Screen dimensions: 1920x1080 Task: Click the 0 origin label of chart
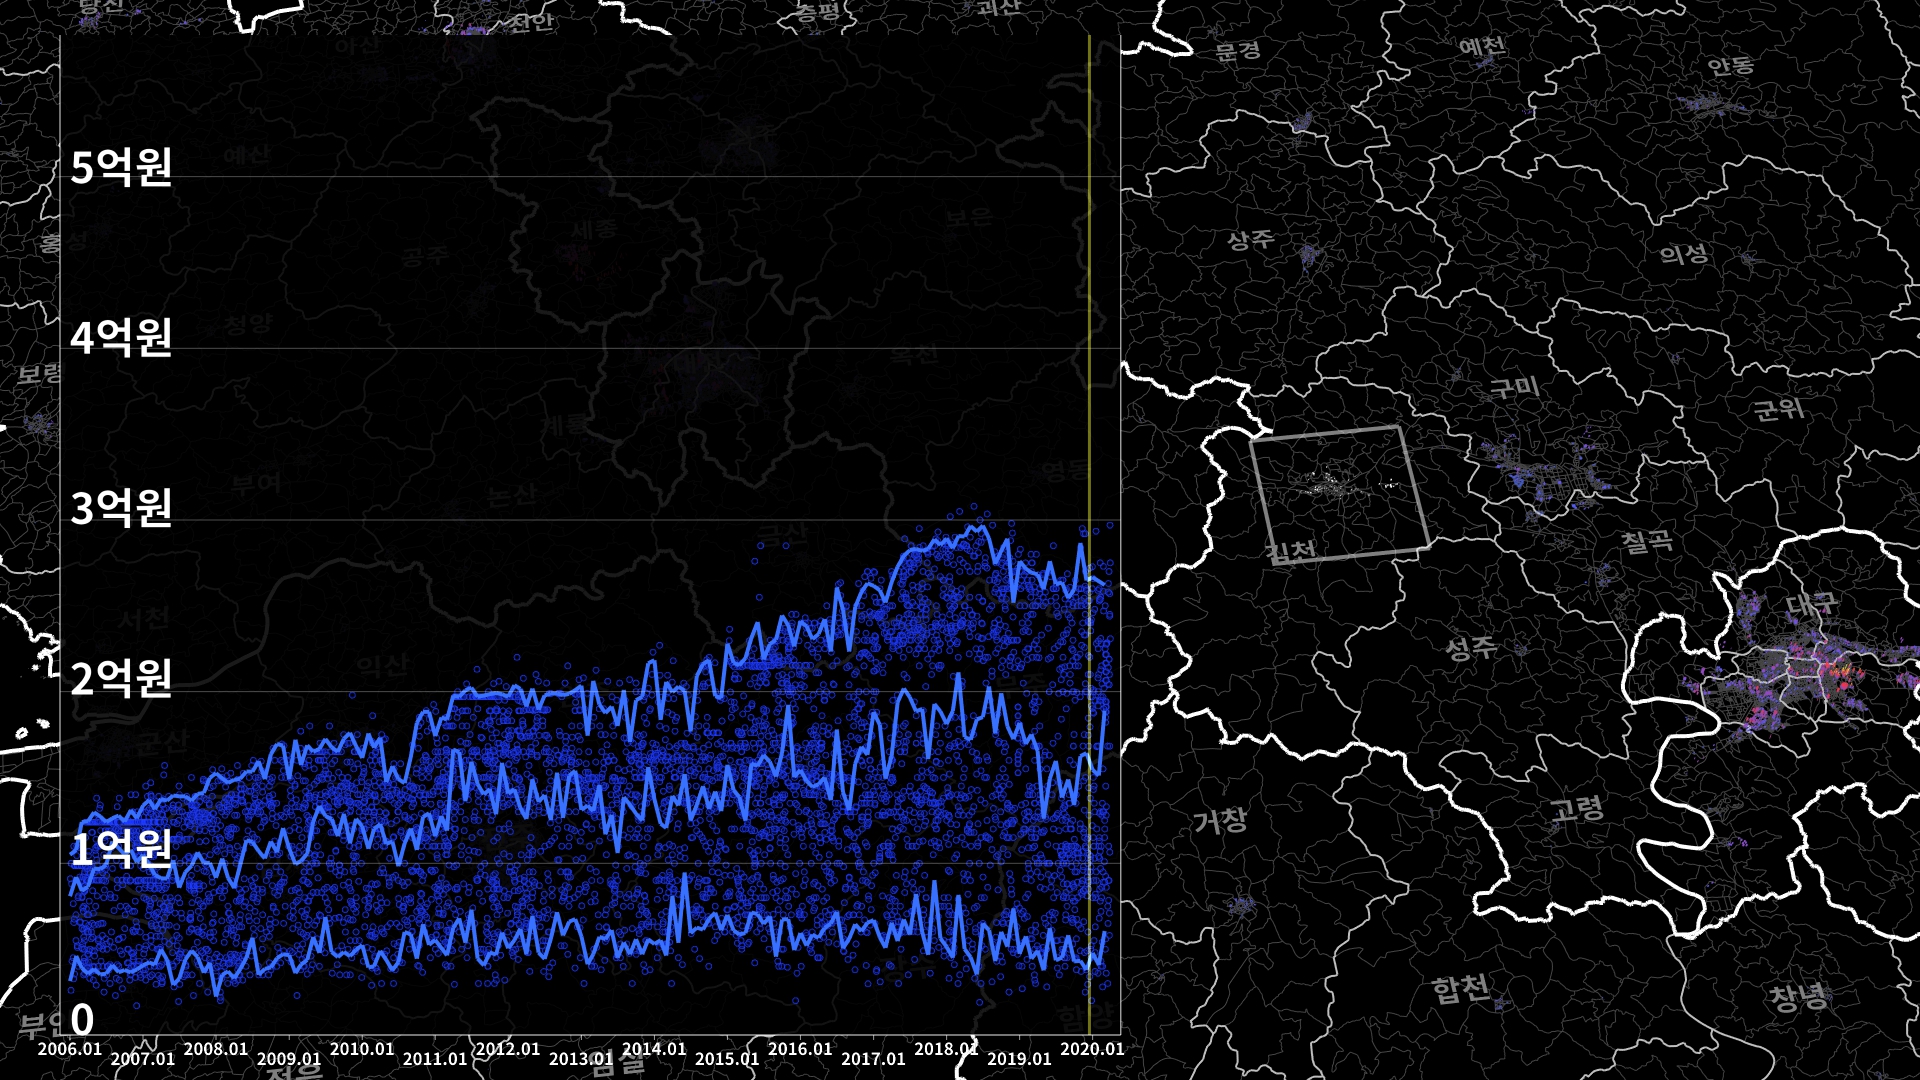82,1020
